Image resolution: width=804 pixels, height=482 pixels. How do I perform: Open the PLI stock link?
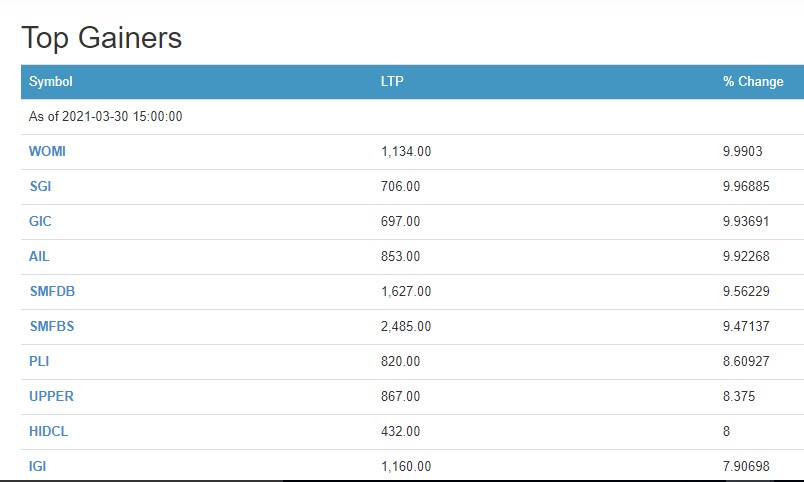(x=39, y=361)
